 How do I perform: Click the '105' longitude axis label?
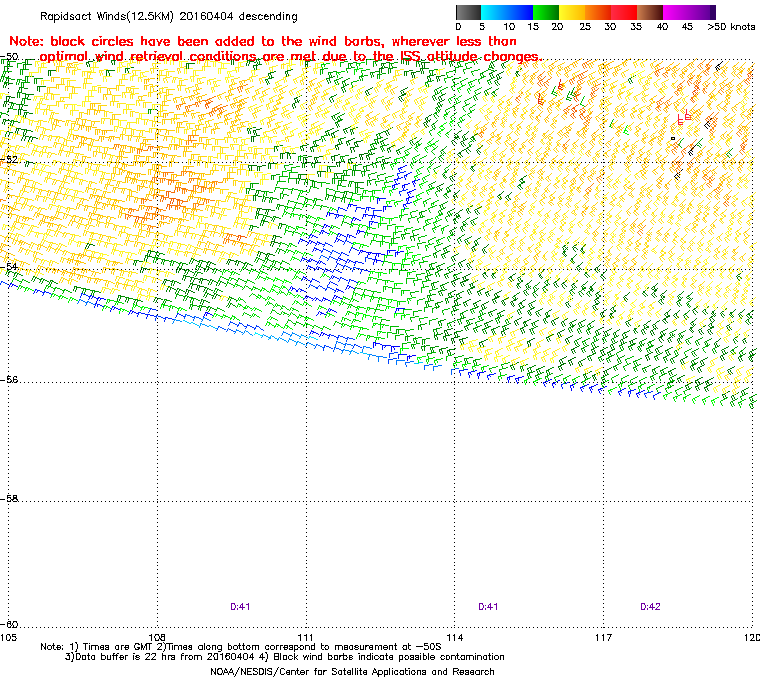pos(8,637)
